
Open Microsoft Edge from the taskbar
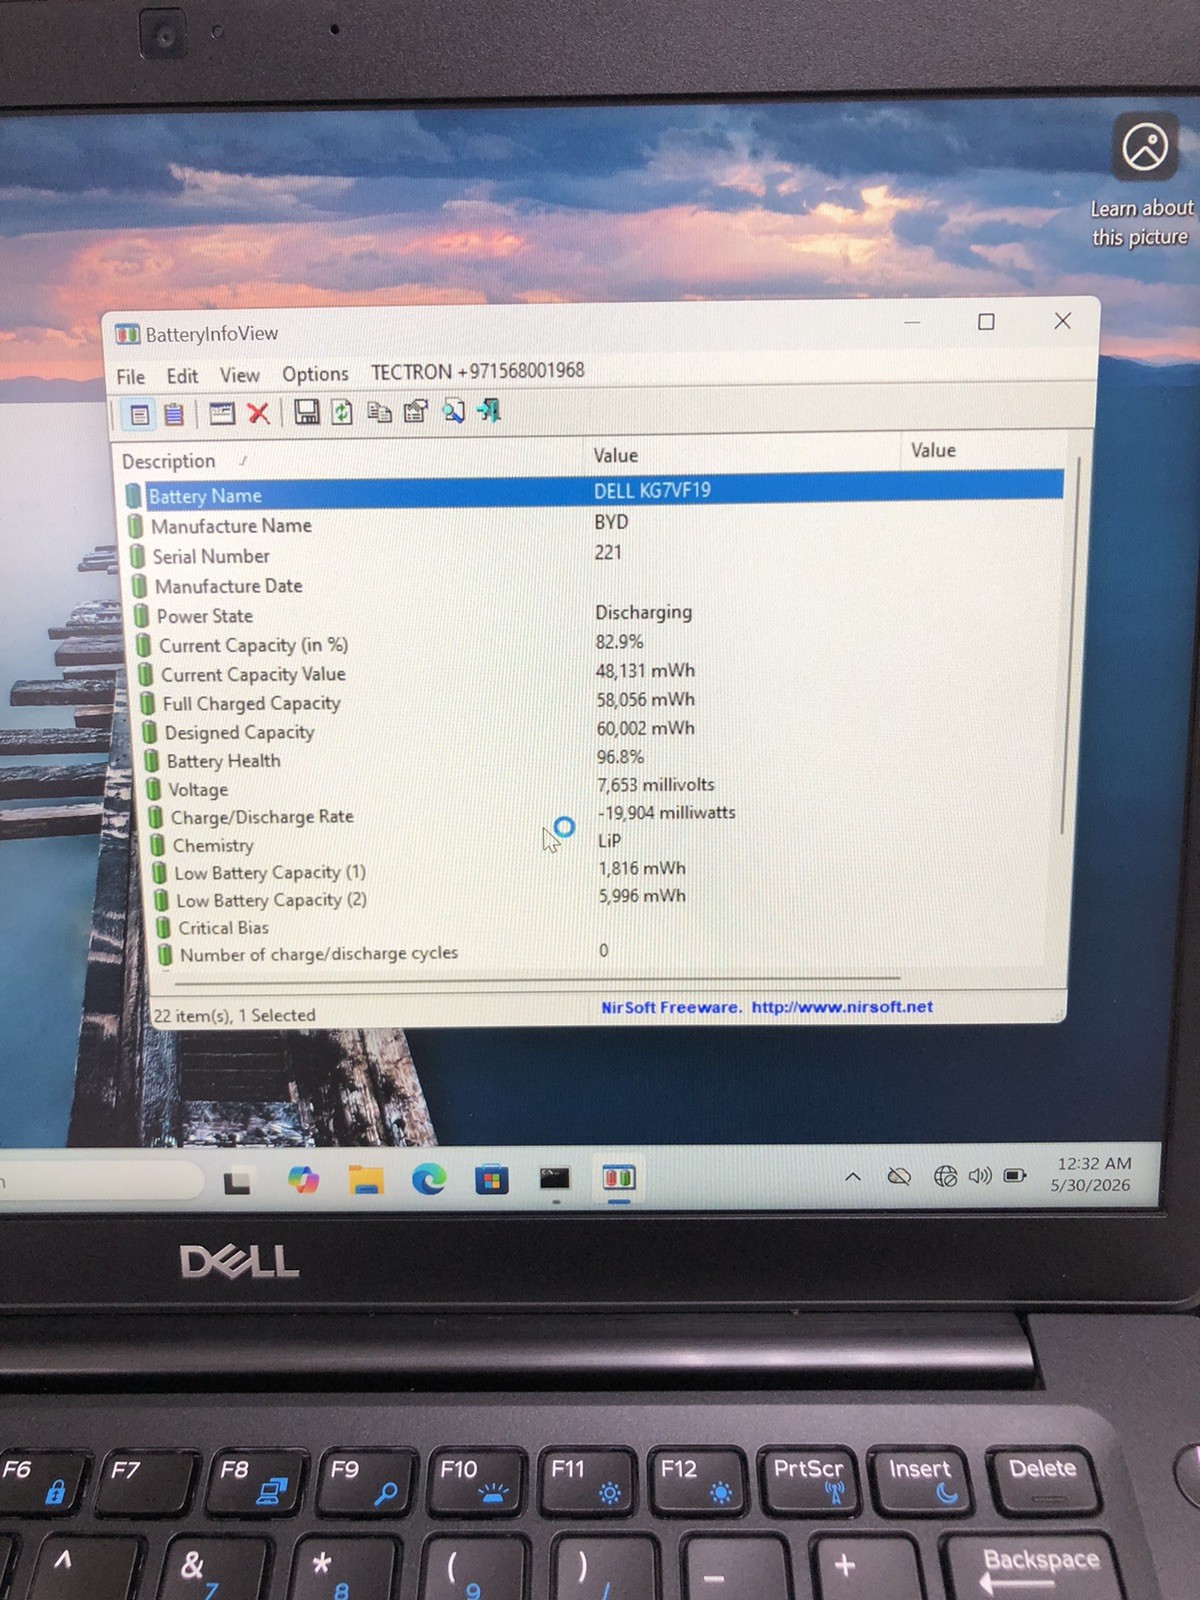coord(429,1180)
